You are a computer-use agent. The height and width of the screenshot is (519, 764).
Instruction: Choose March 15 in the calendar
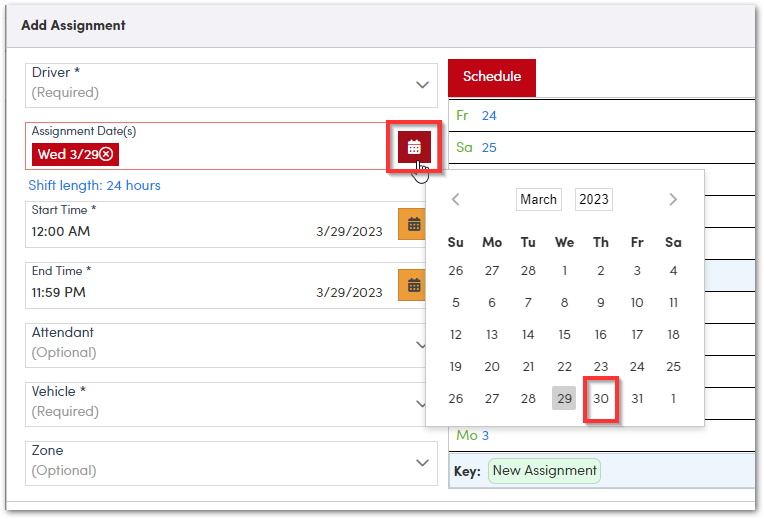click(x=565, y=334)
